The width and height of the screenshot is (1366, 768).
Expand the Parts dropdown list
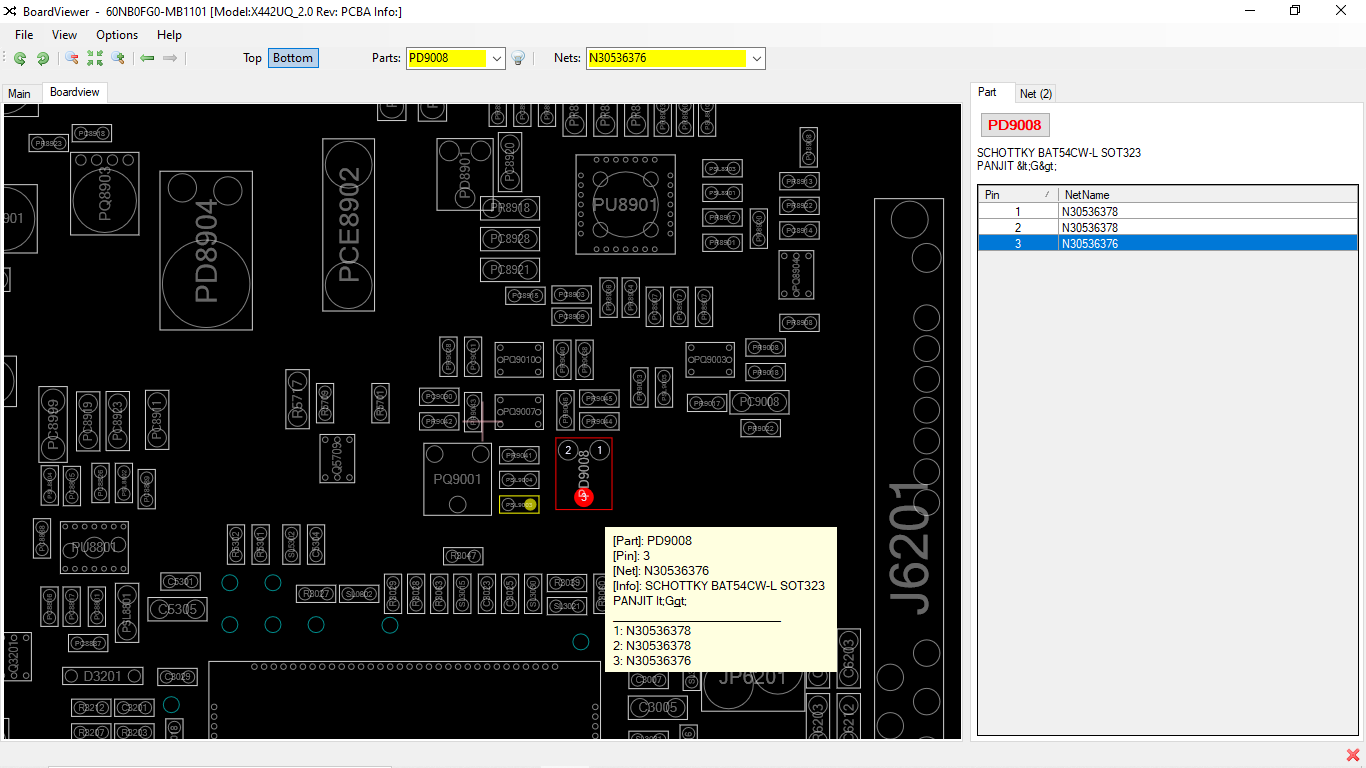point(497,58)
